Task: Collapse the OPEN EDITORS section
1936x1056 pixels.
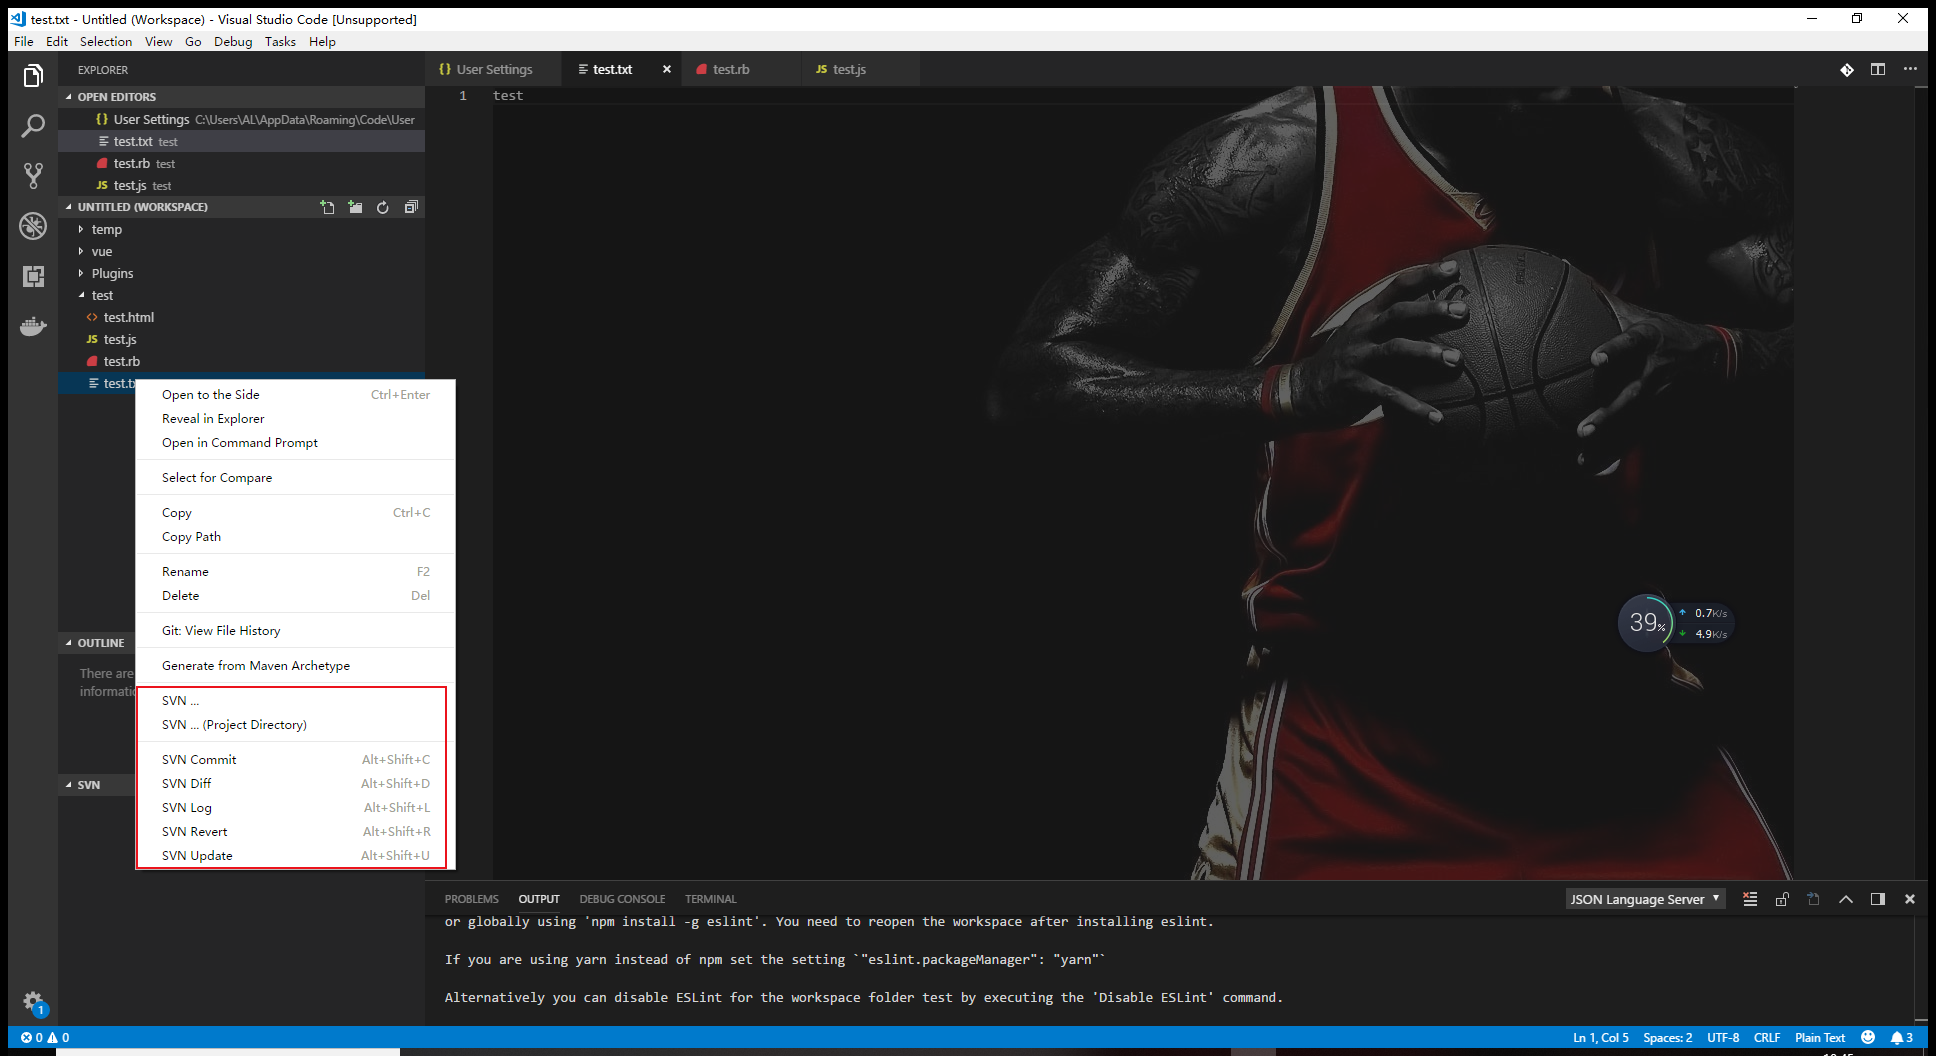Action: click(x=241, y=97)
